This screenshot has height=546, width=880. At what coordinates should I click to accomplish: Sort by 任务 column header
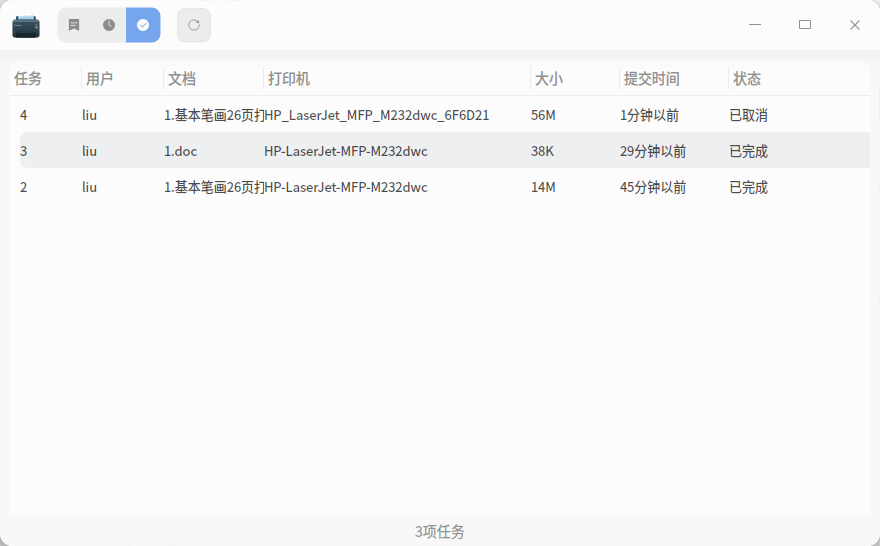tap(28, 79)
